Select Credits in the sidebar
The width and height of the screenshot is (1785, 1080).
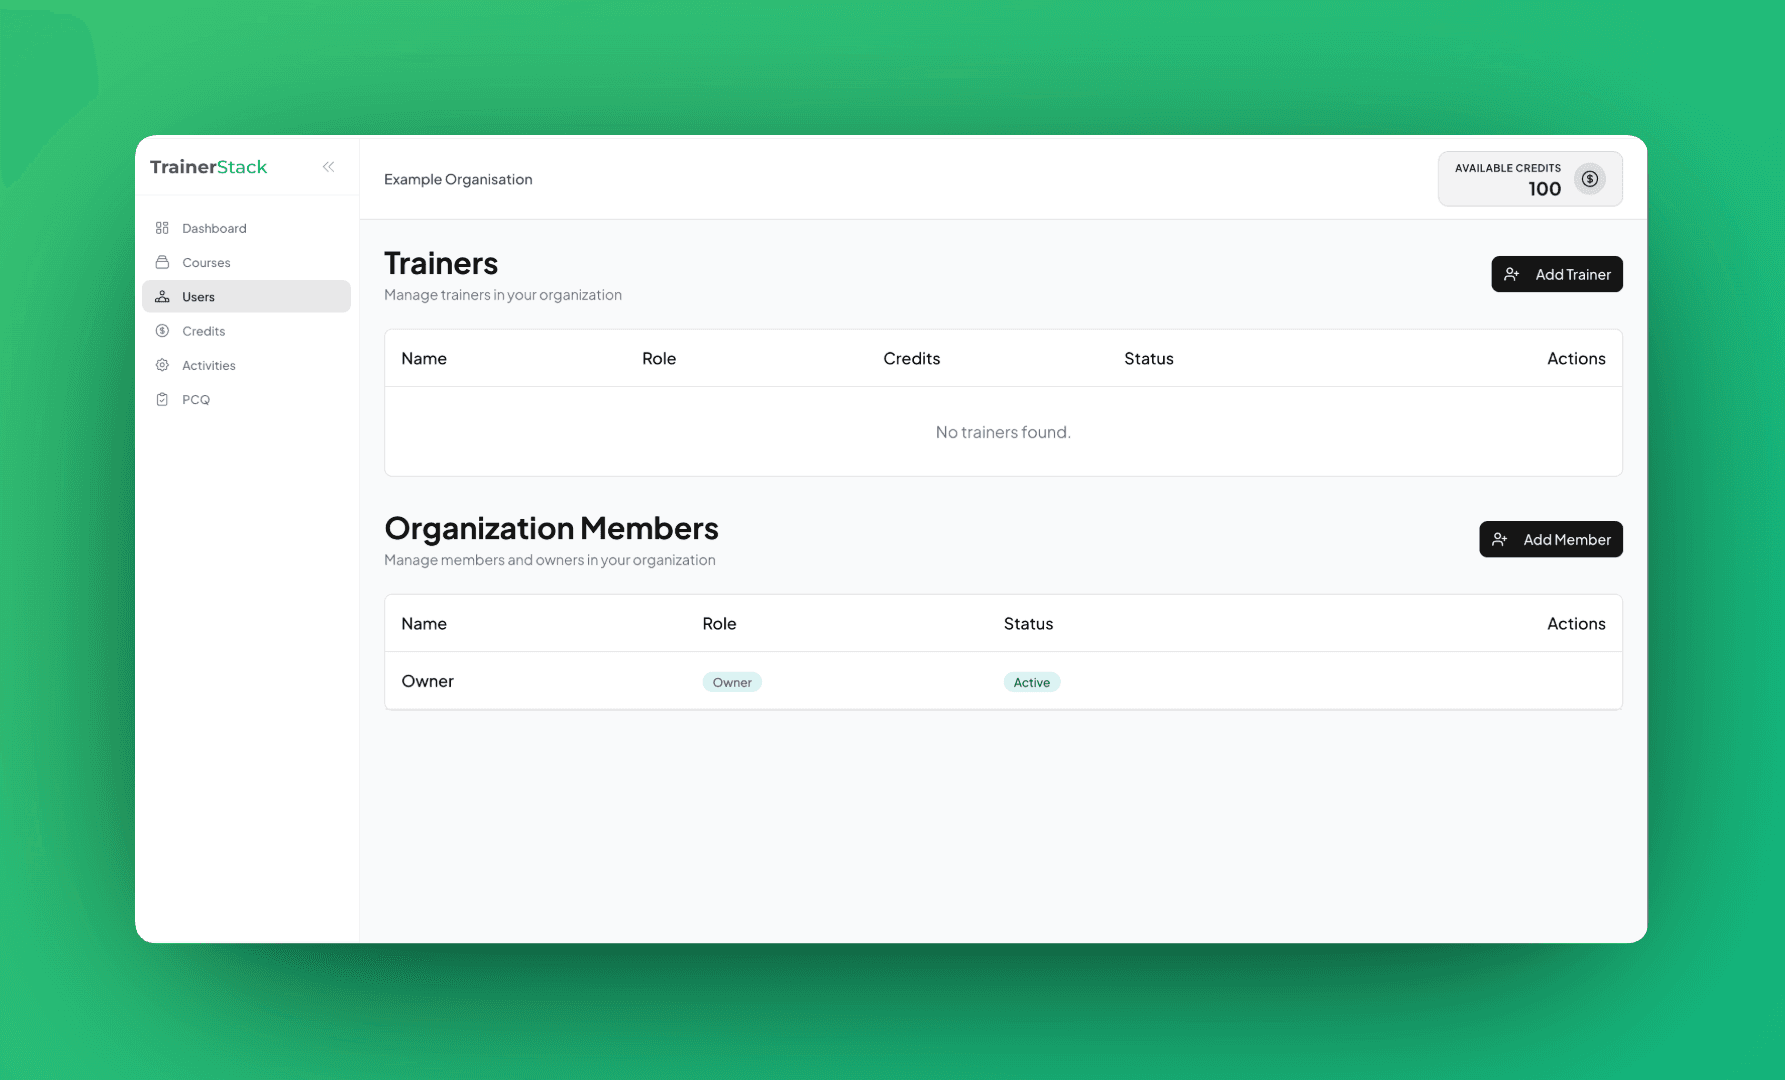pyautogui.click(x=203, y=331)
